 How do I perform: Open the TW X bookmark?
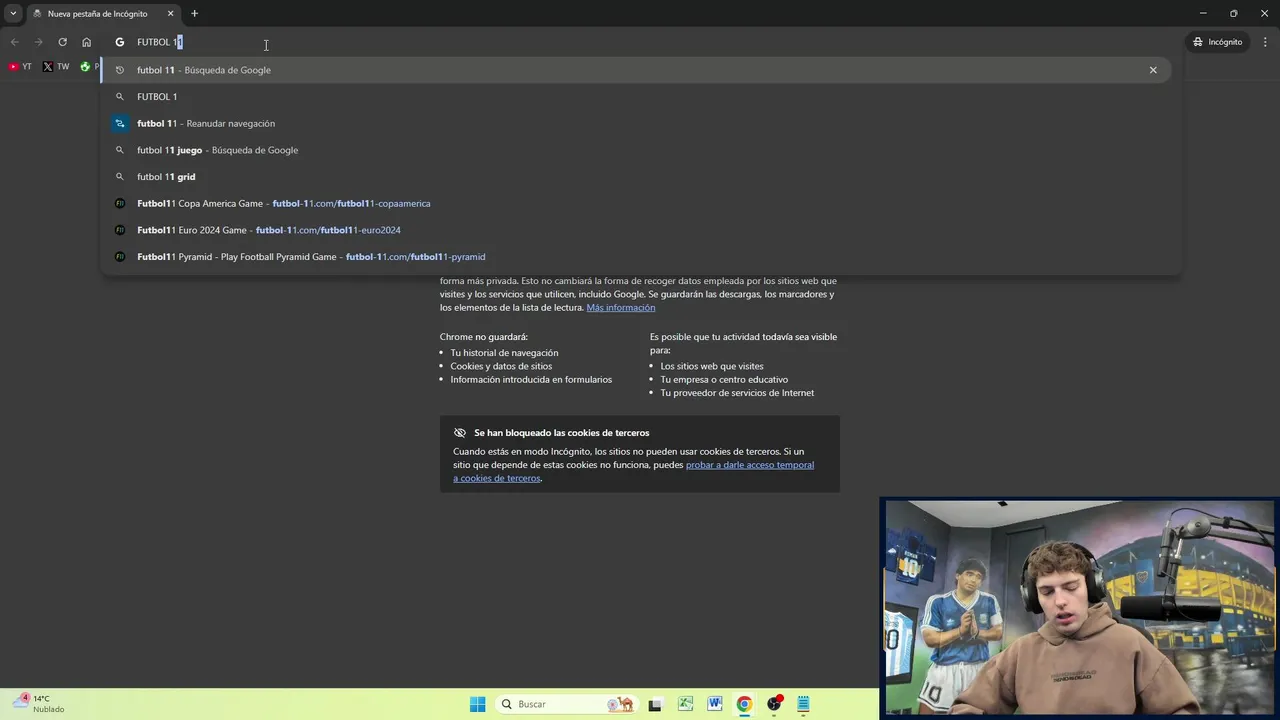[x=56, y=67]
